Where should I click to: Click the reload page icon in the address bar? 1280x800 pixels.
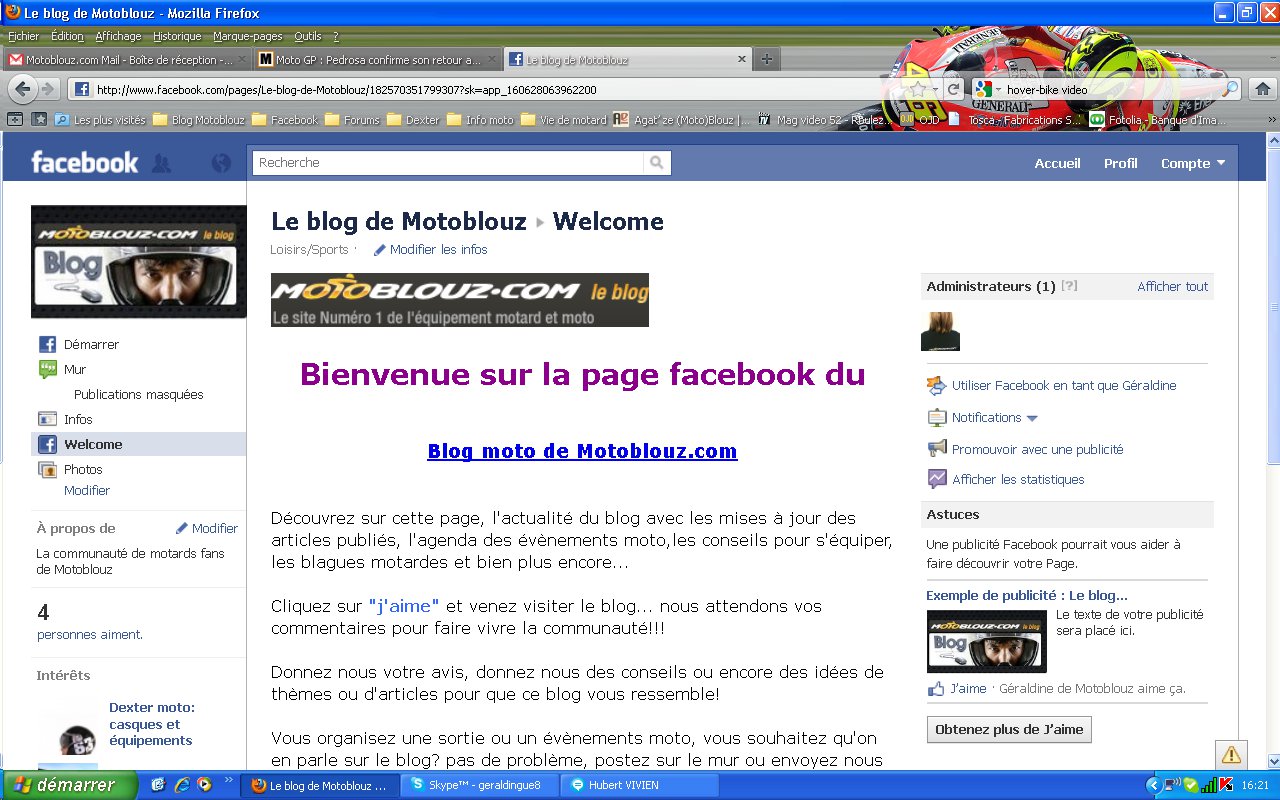click(953, 89)
